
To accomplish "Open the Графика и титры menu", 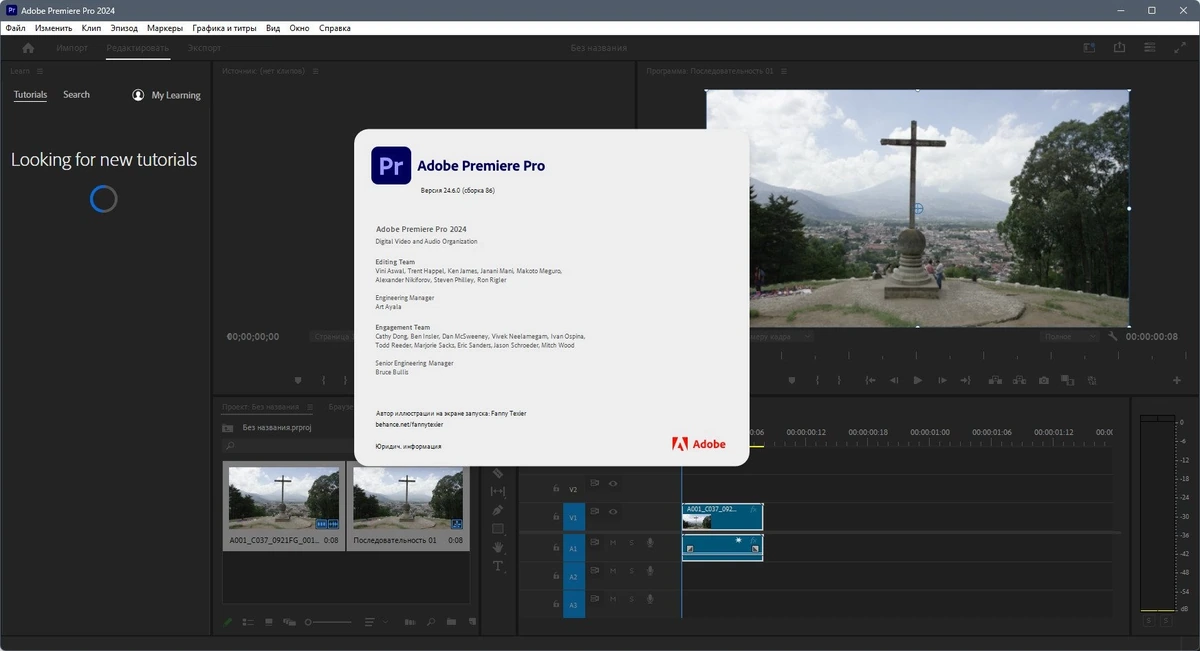I will (225, 28).
